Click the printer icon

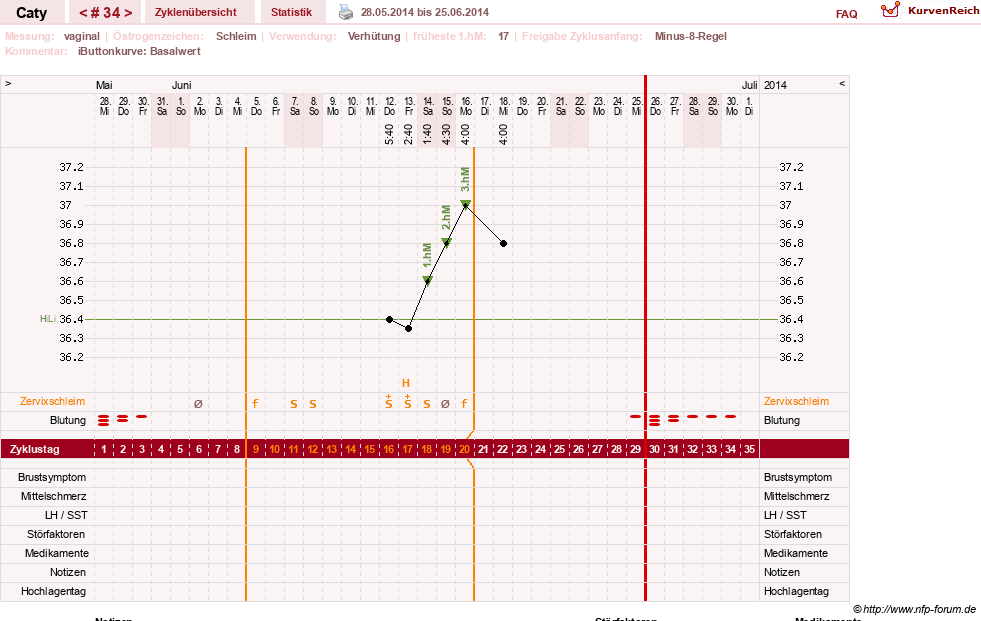346,12
